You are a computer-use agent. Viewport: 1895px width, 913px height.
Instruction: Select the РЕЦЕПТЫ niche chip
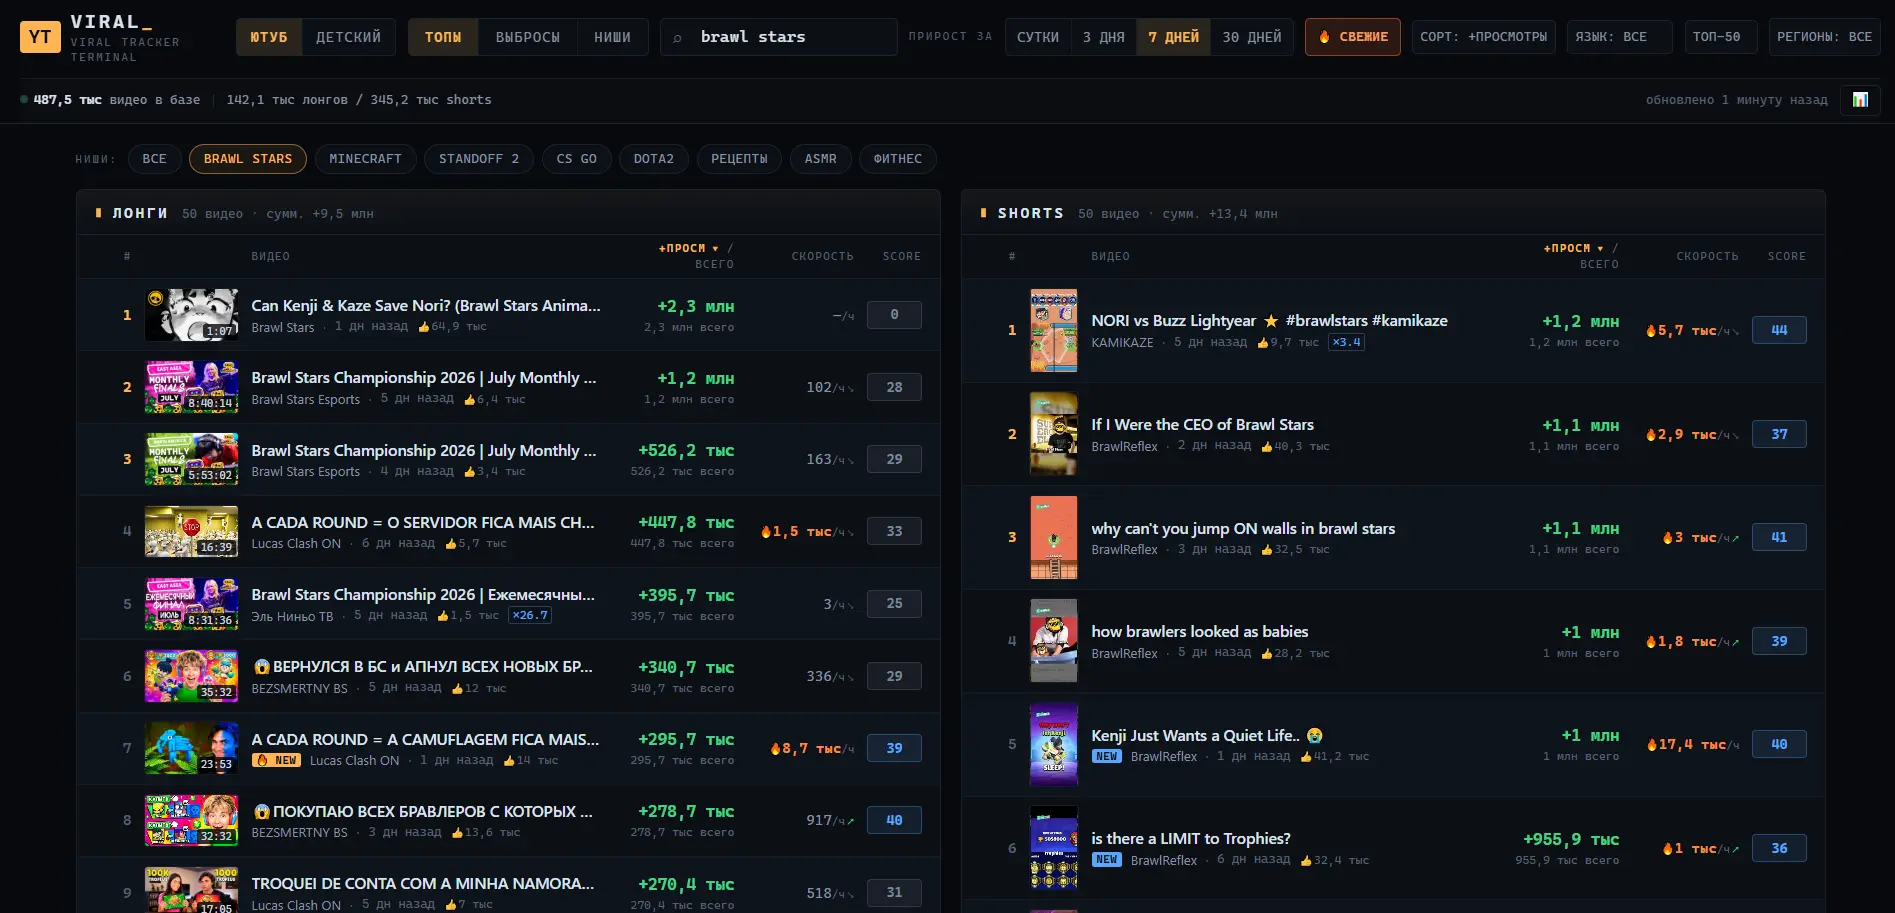tap(739, 159)
